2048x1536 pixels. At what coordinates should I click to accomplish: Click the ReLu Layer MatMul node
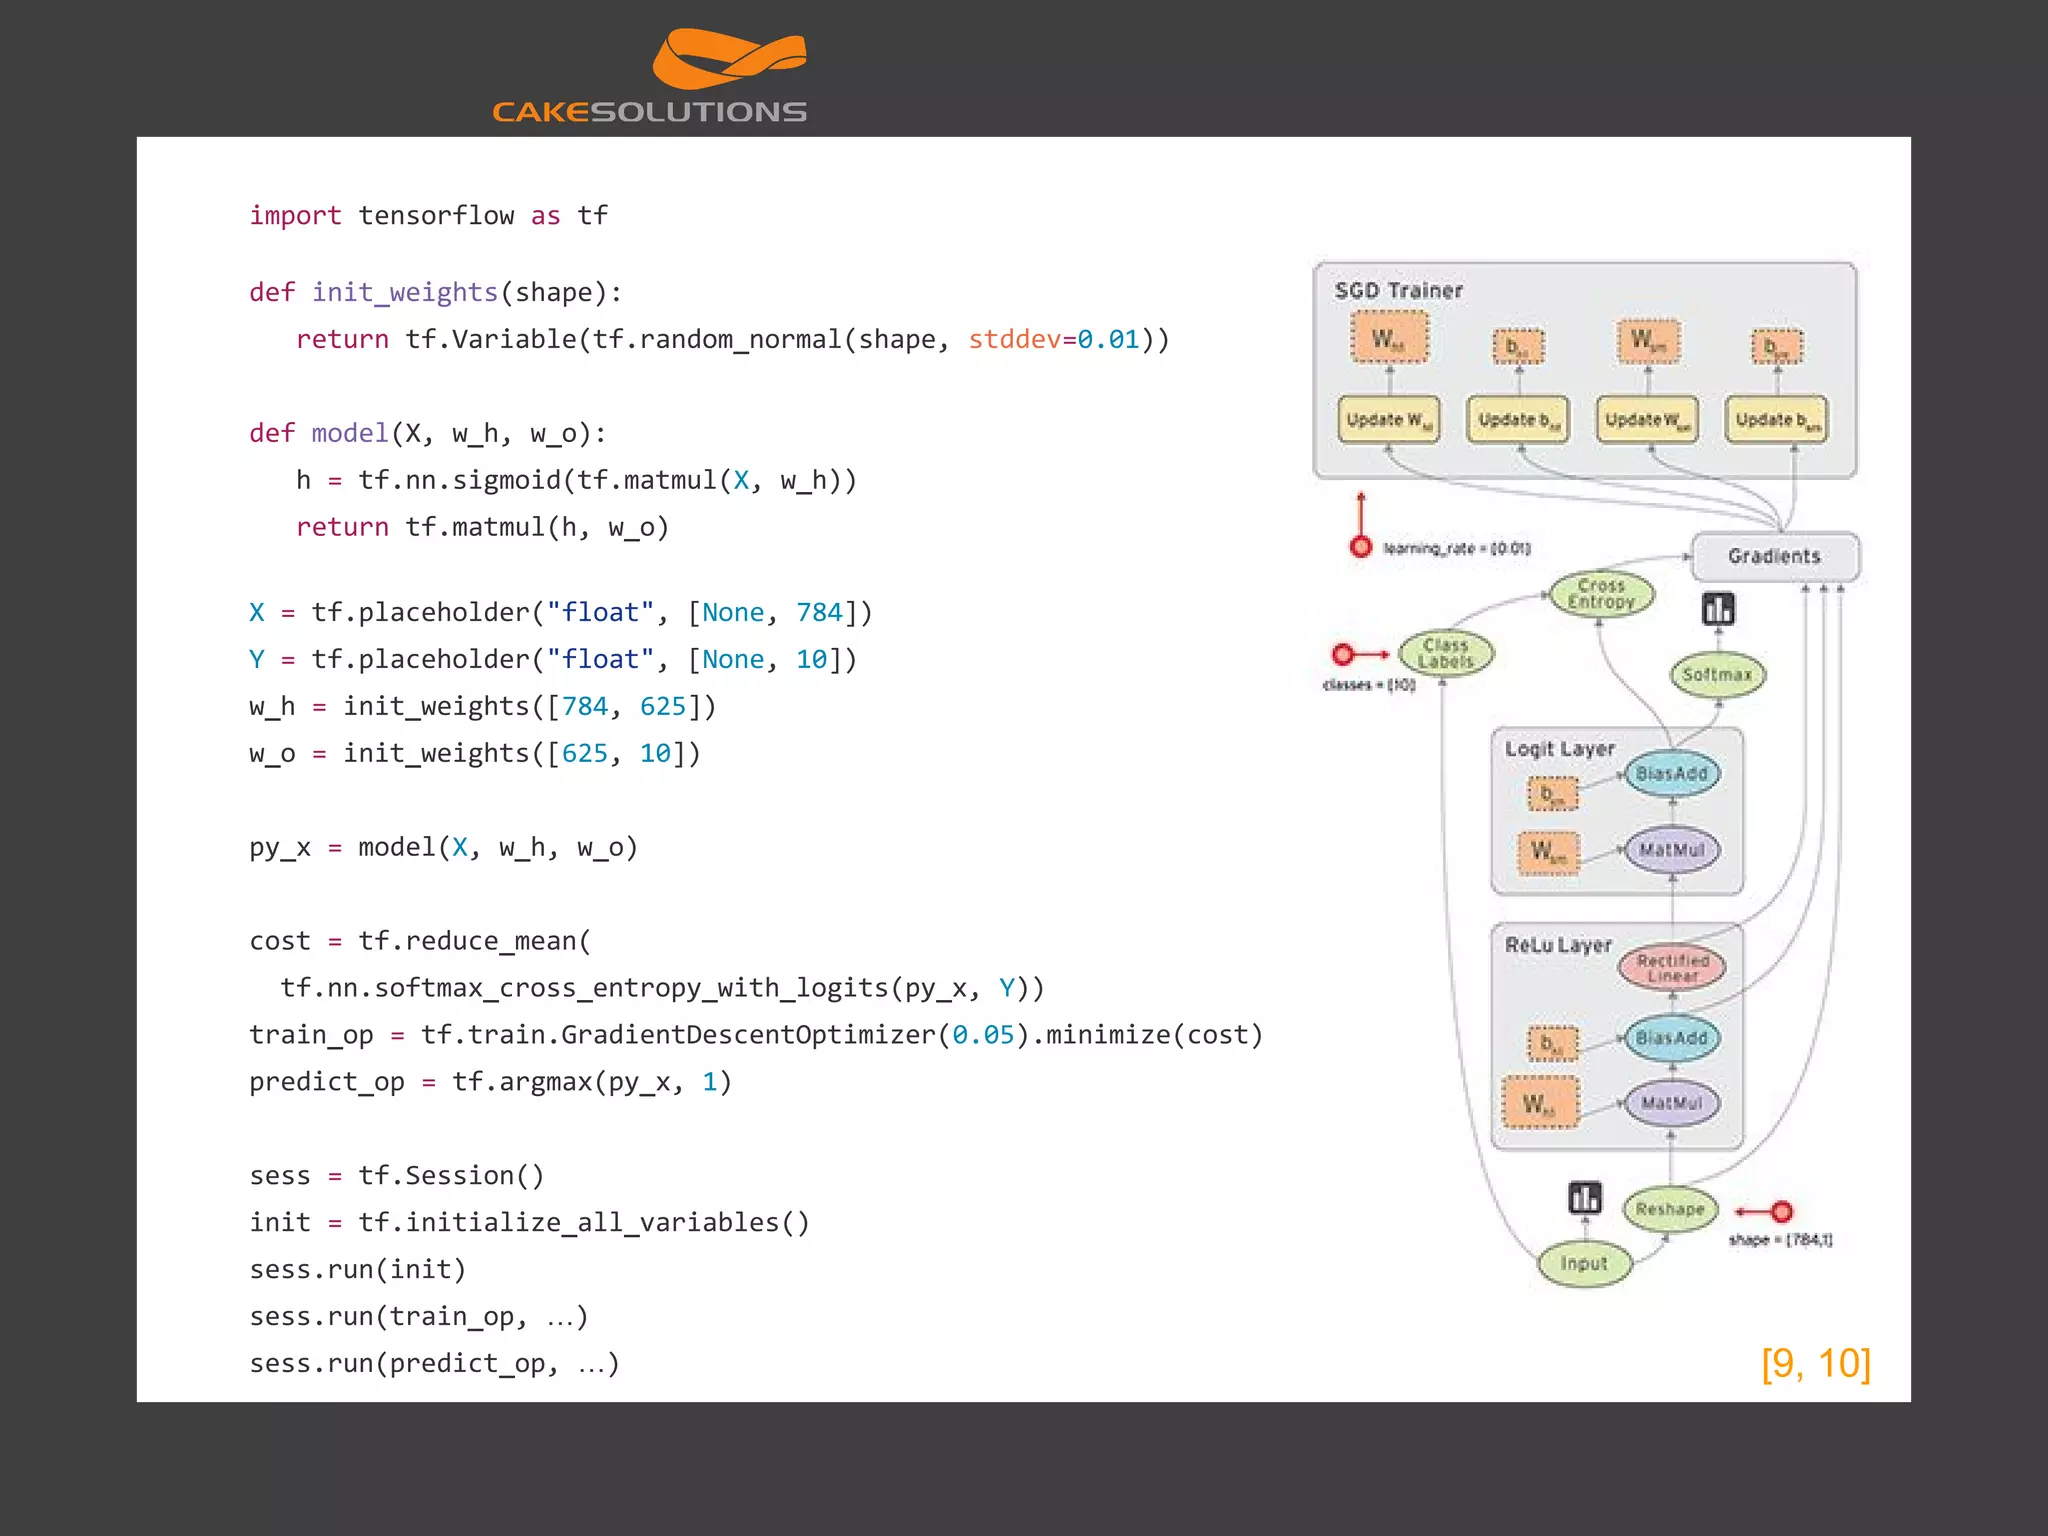(x=1671, y=1103)
